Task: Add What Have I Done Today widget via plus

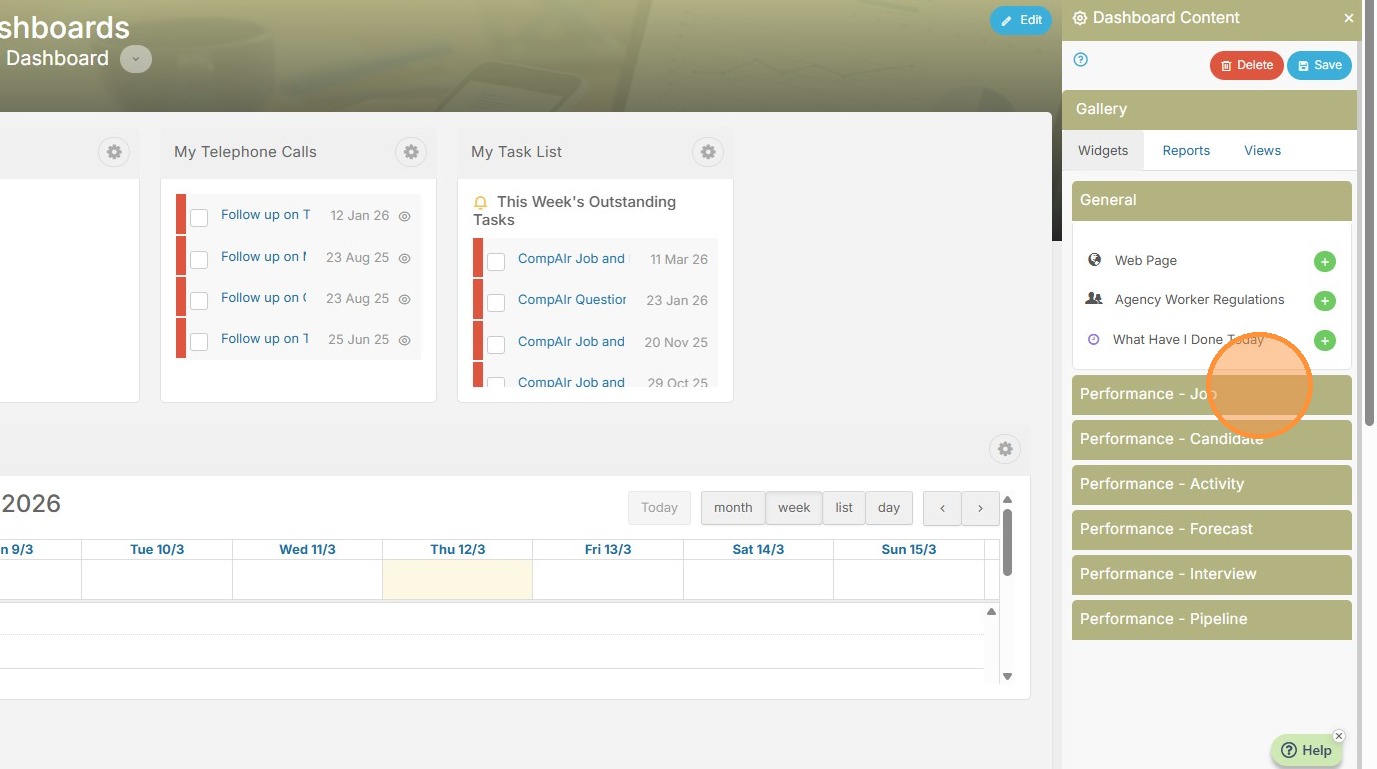Action: pos(1324,341)
